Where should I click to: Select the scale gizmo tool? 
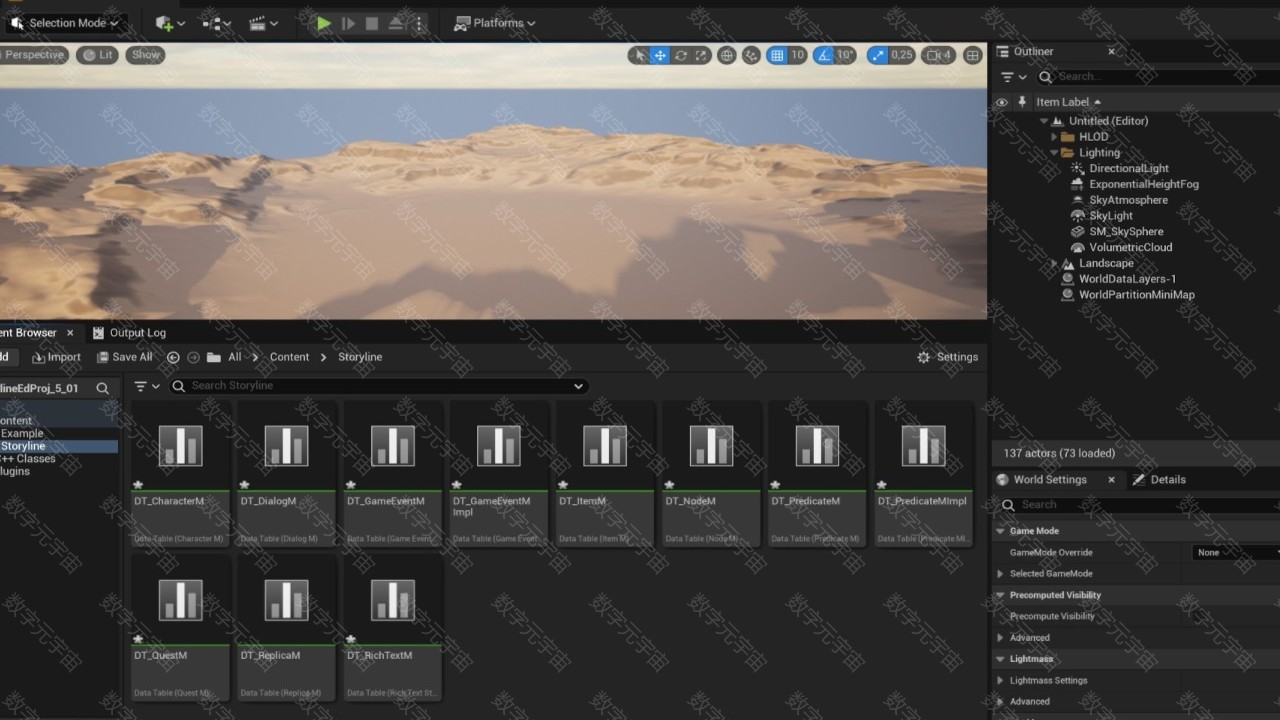(702, 56)
